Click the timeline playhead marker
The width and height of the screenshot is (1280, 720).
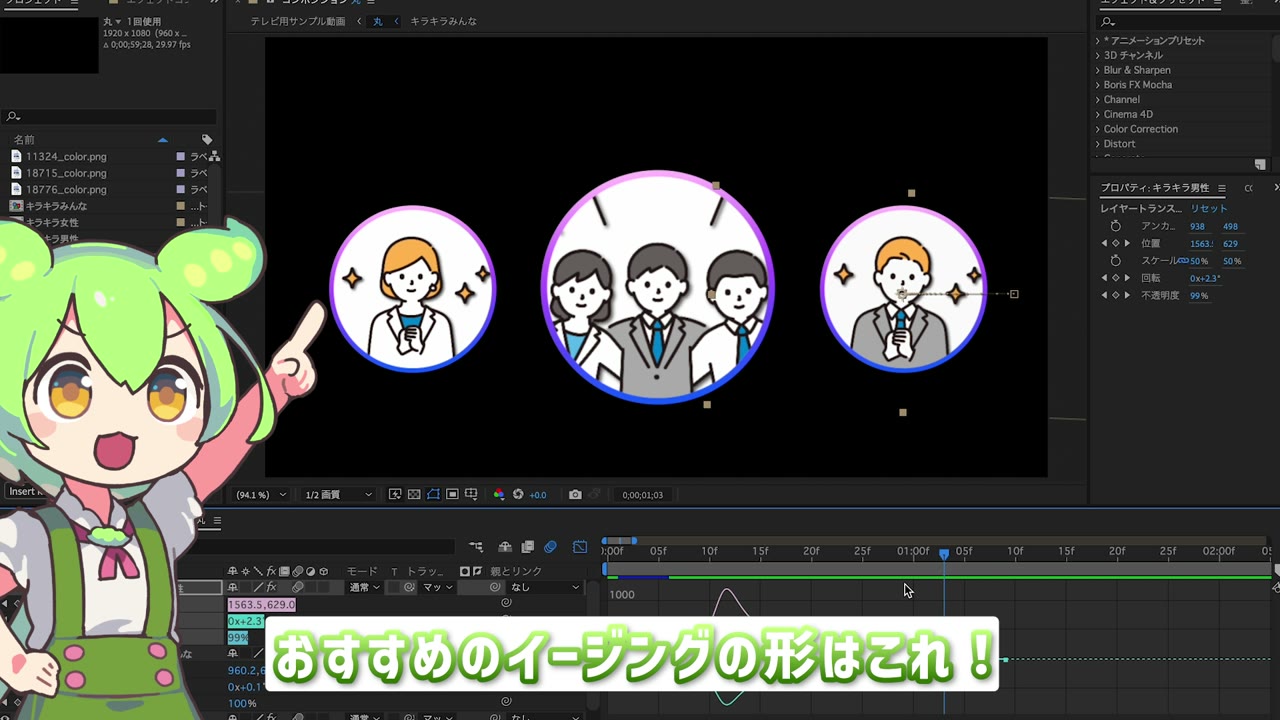(x=943, y=553)
